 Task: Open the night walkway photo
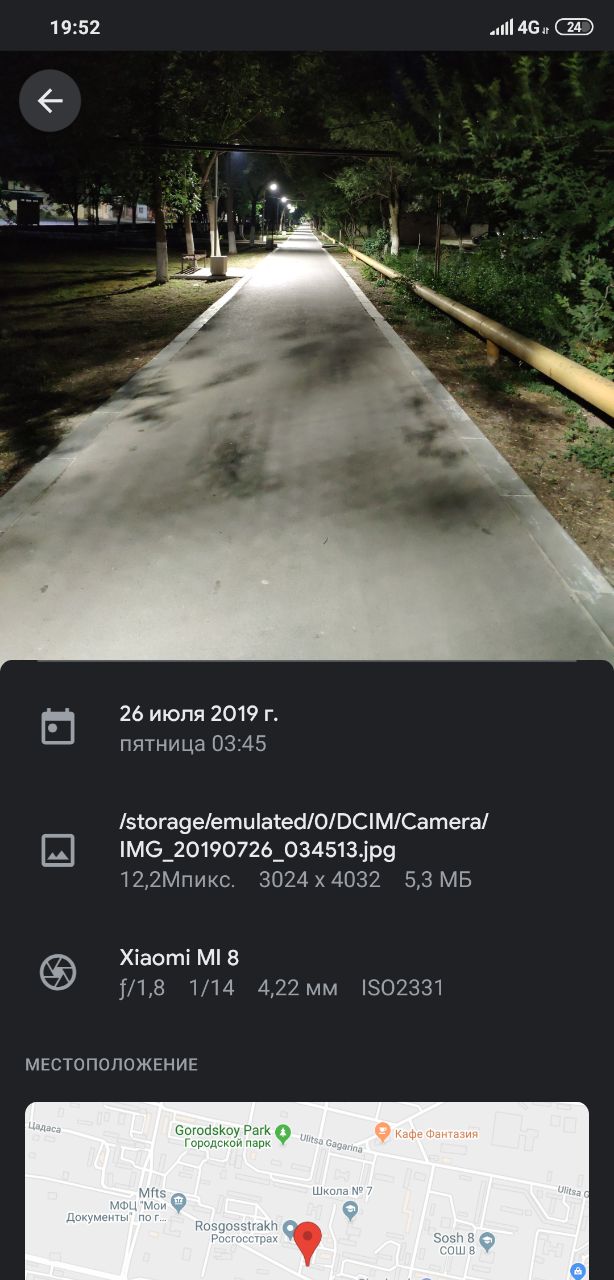pos(307,355)
